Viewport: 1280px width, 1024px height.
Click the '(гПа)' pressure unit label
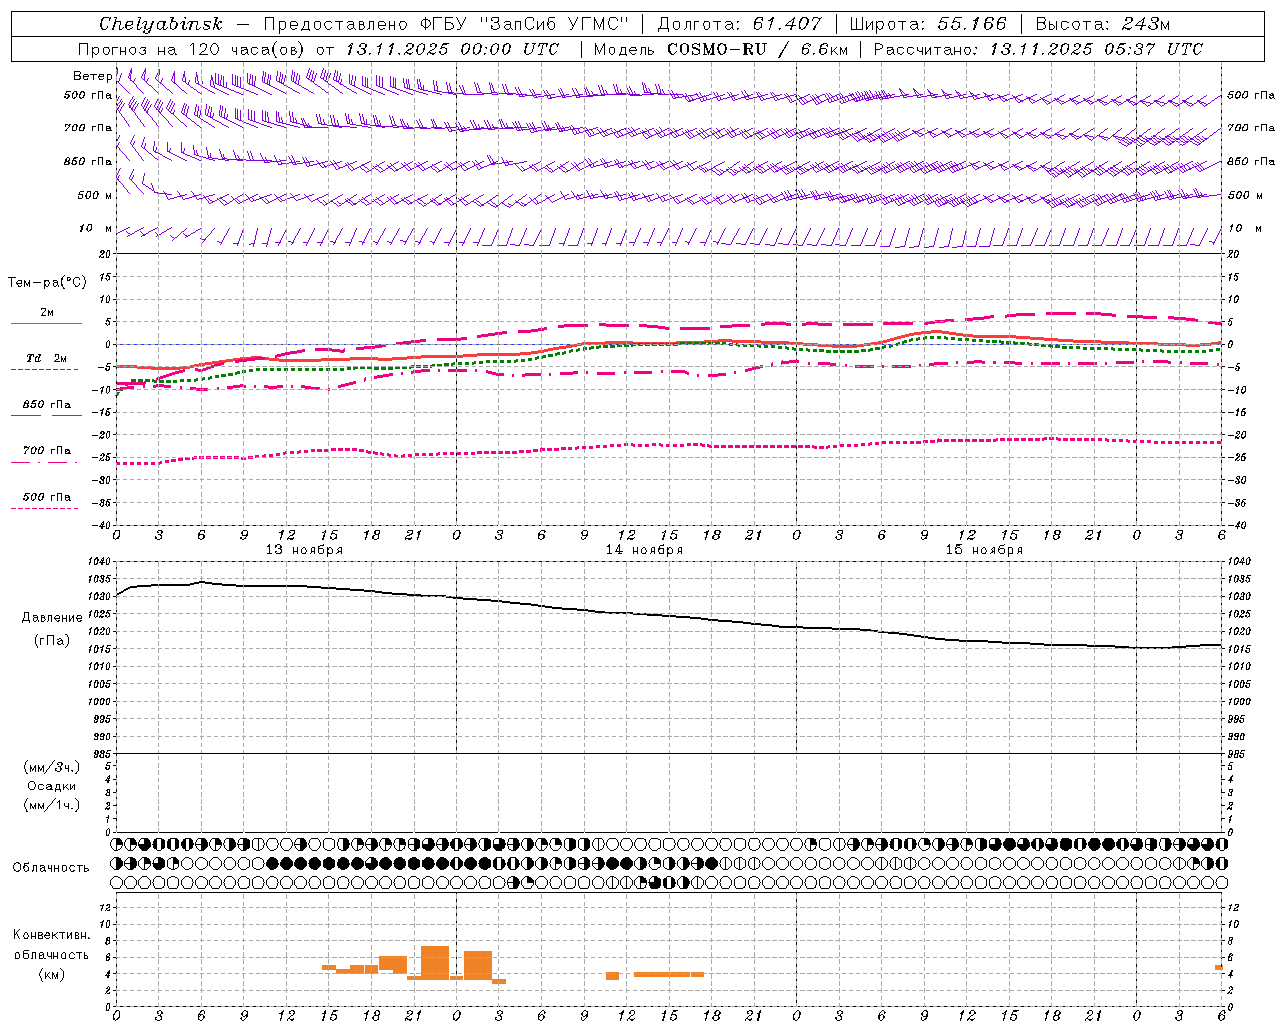coord(52,641)
